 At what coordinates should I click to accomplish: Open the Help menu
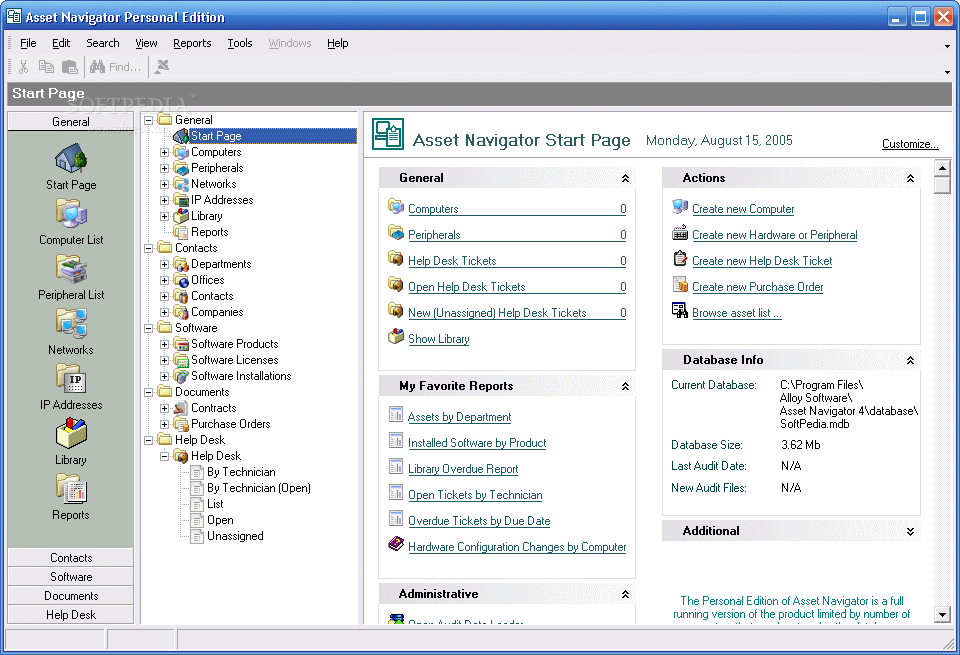click(x=337, y=43)
